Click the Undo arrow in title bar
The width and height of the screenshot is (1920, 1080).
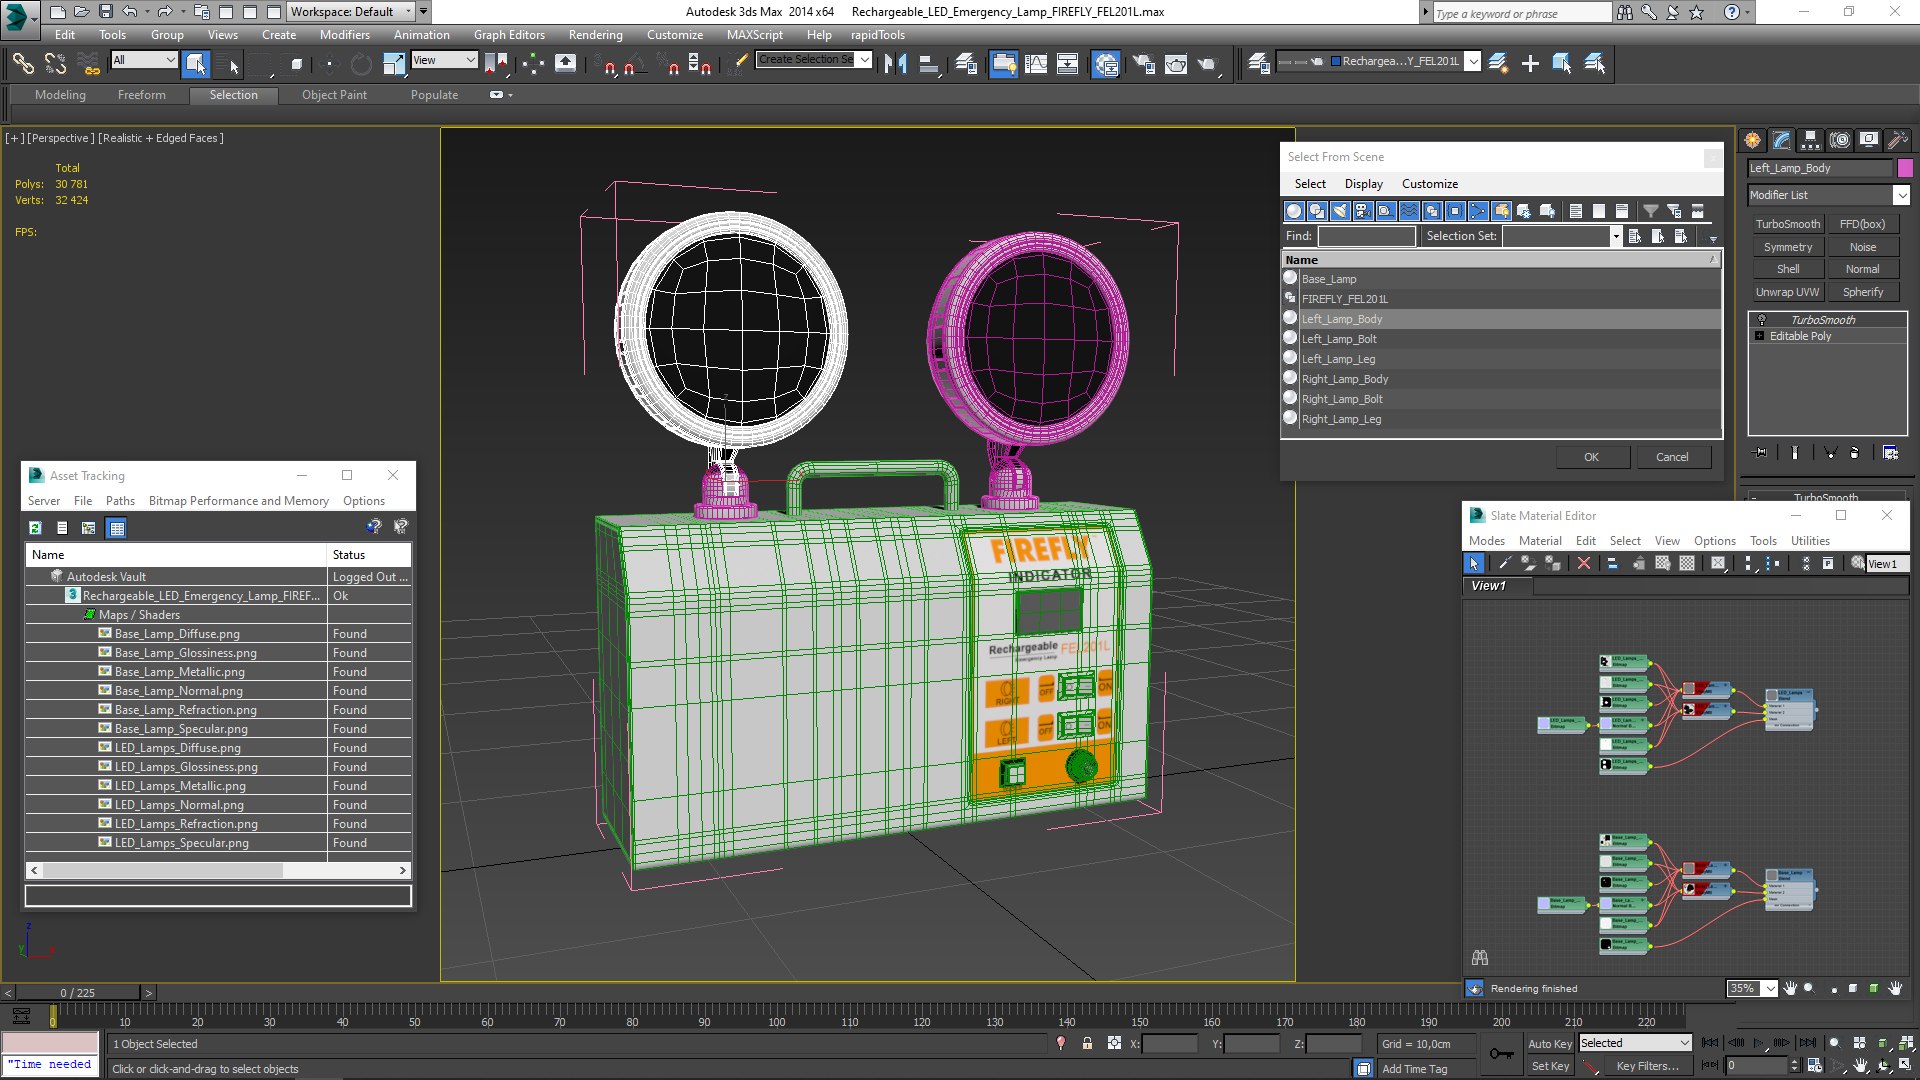click(x=130, y=12)
